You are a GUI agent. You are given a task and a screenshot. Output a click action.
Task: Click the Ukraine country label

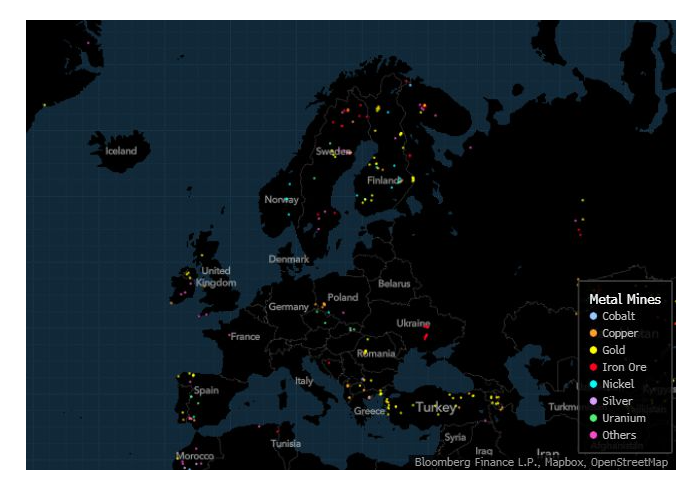tap(413, 323)
